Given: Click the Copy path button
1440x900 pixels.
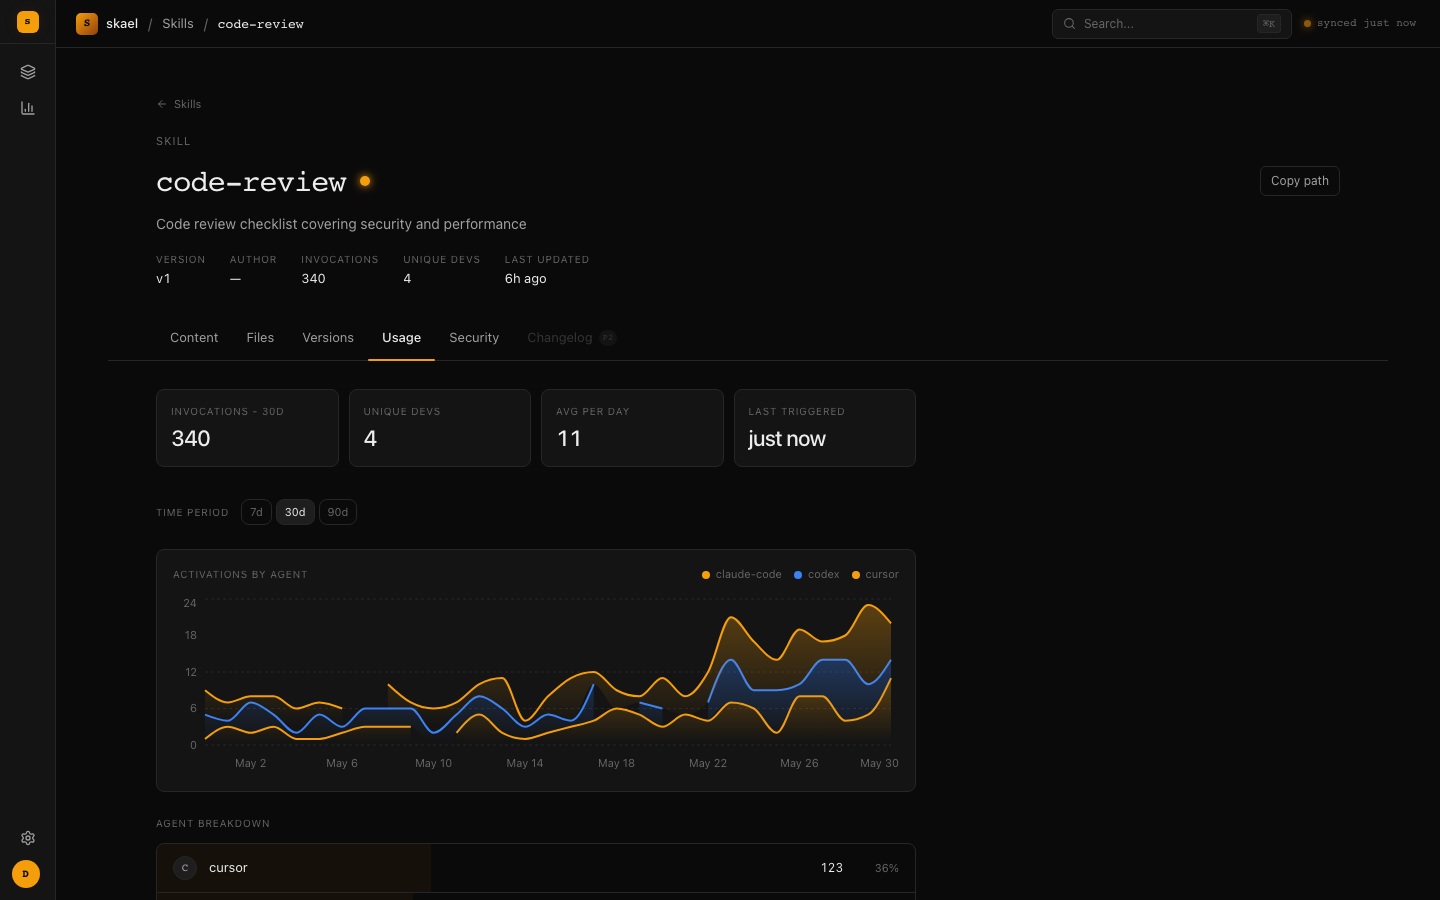Looking at the screenshot, I should [x=1299, y=181].
